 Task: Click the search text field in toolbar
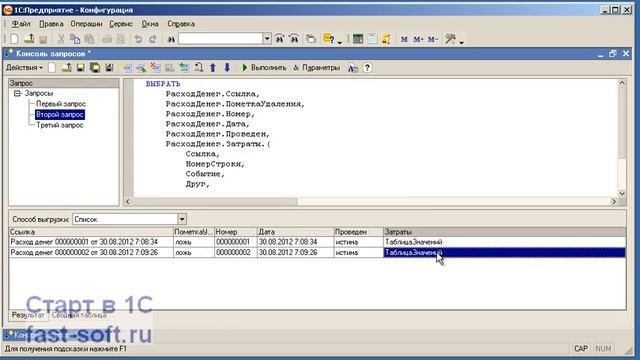coord(220,39)
